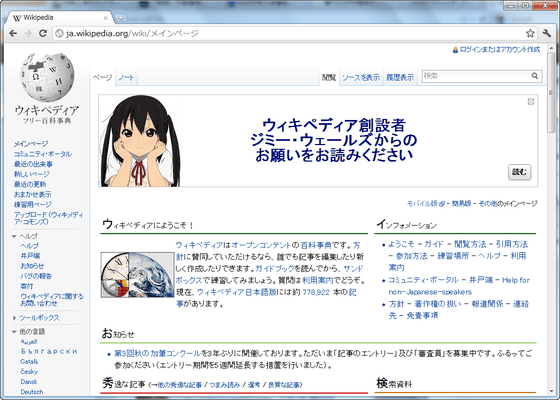Click the browser back arrow

[x=13, y=33]
